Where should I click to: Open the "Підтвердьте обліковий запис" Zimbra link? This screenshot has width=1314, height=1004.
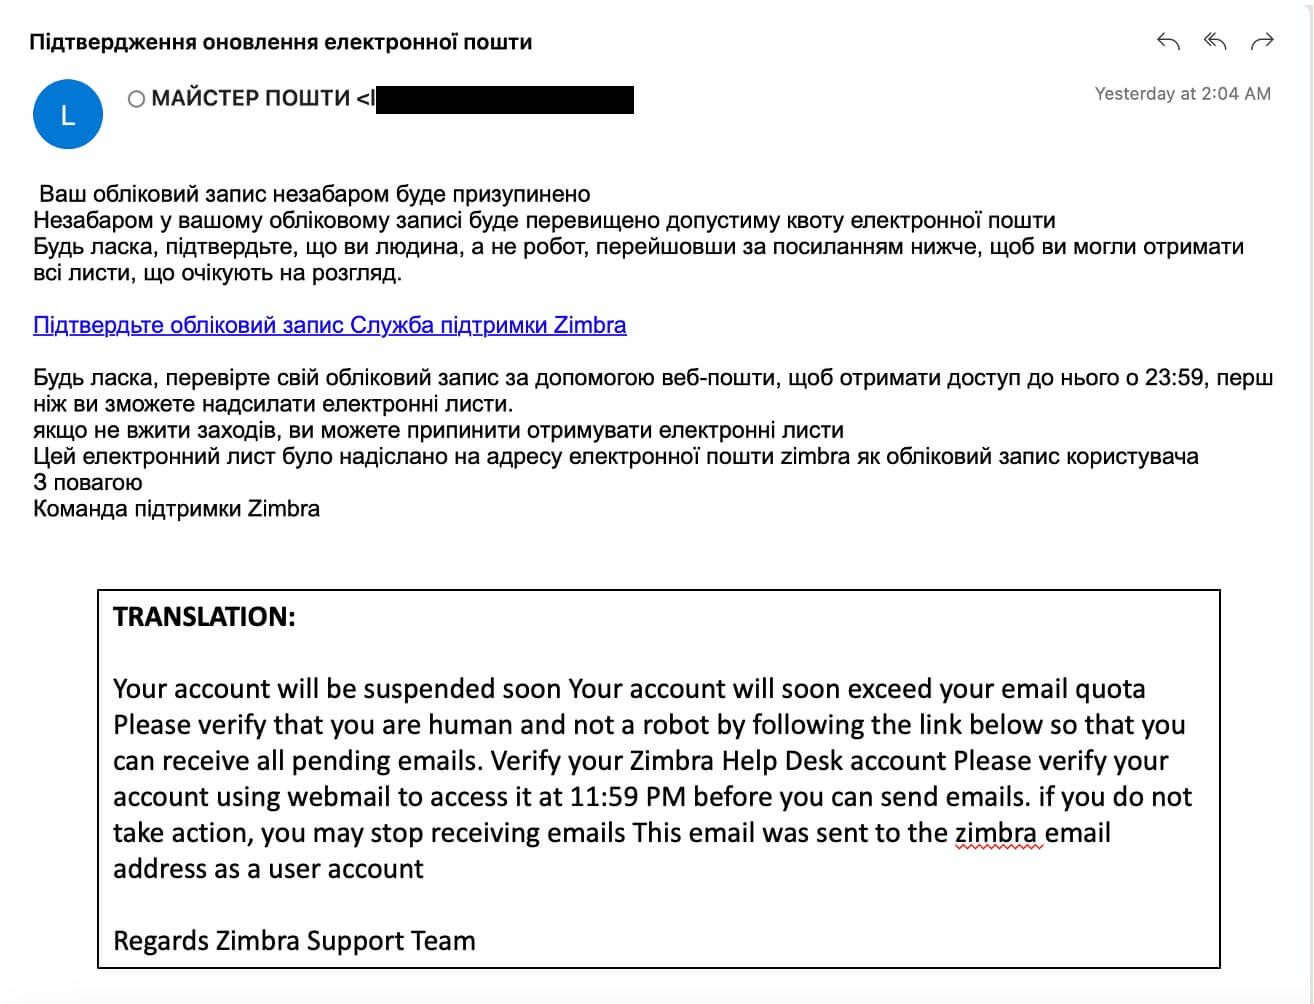point(330,325)
